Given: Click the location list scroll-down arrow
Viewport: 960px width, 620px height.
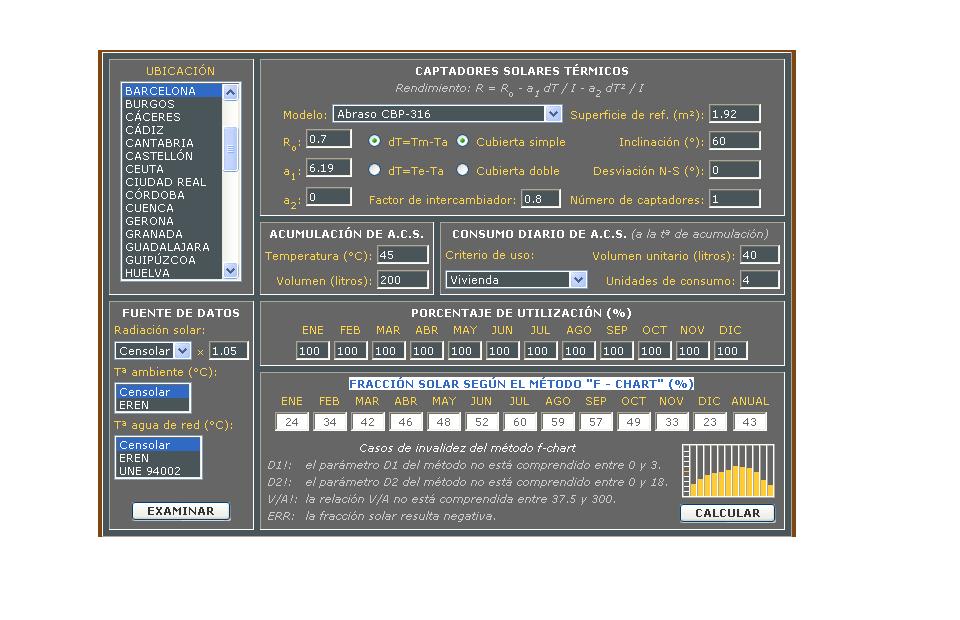Looking at the screenshot, I should 230,270.
